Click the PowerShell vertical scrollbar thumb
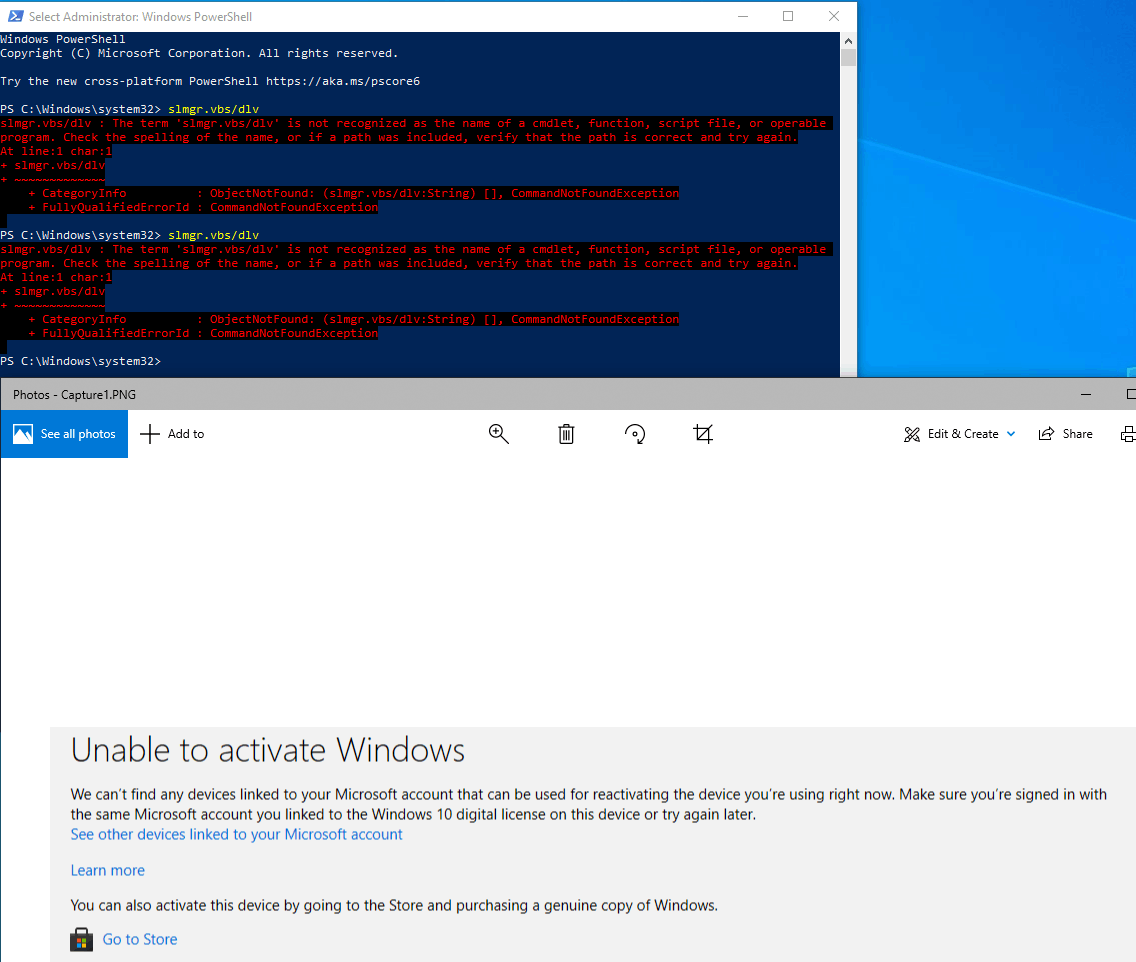Screen dimensions: 1136x962 pyautogui.click(x=848, y=57)
